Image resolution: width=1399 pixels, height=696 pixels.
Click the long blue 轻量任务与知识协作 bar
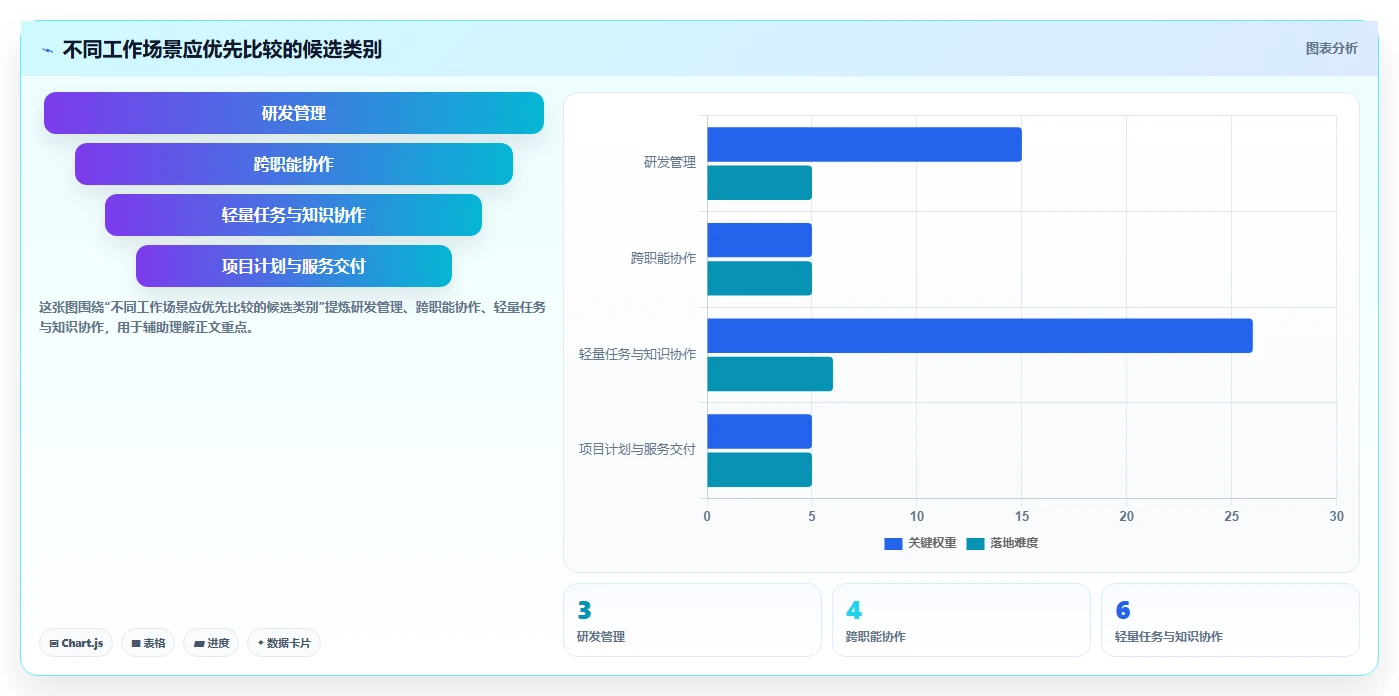tap(980, 336)
